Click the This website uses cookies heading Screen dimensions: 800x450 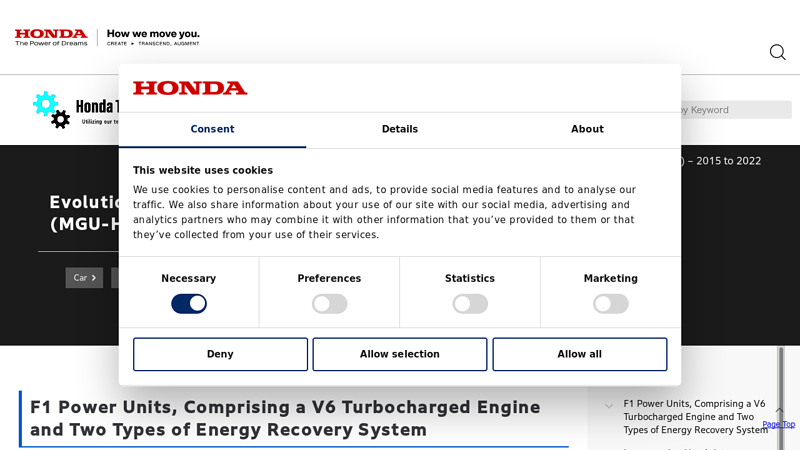[203, 170]
